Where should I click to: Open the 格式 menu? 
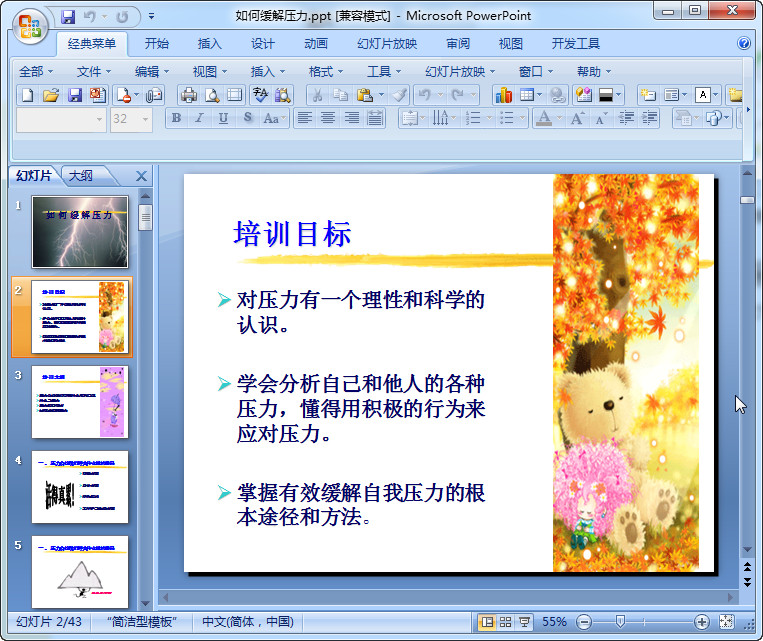(x=326, y=72)
